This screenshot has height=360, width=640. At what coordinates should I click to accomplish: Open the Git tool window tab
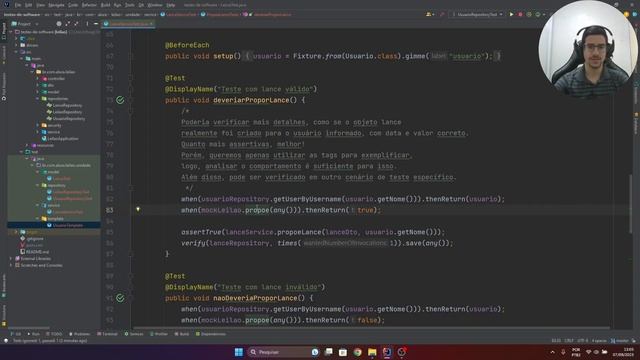tap(16, 334)
